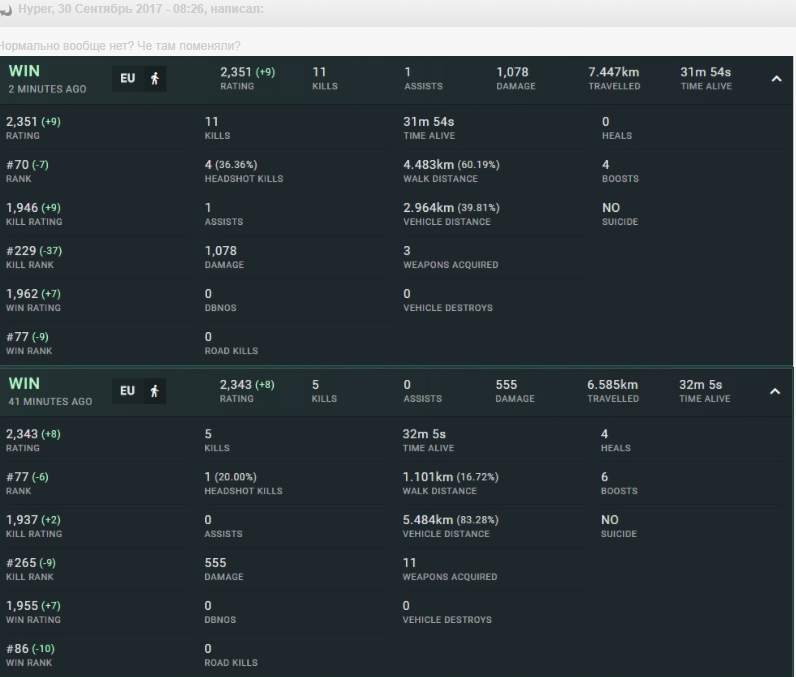Collapse the match from 2 minutes ago
Image resolution: width=796 pixels, height=677 pixels.
(776, 79)
